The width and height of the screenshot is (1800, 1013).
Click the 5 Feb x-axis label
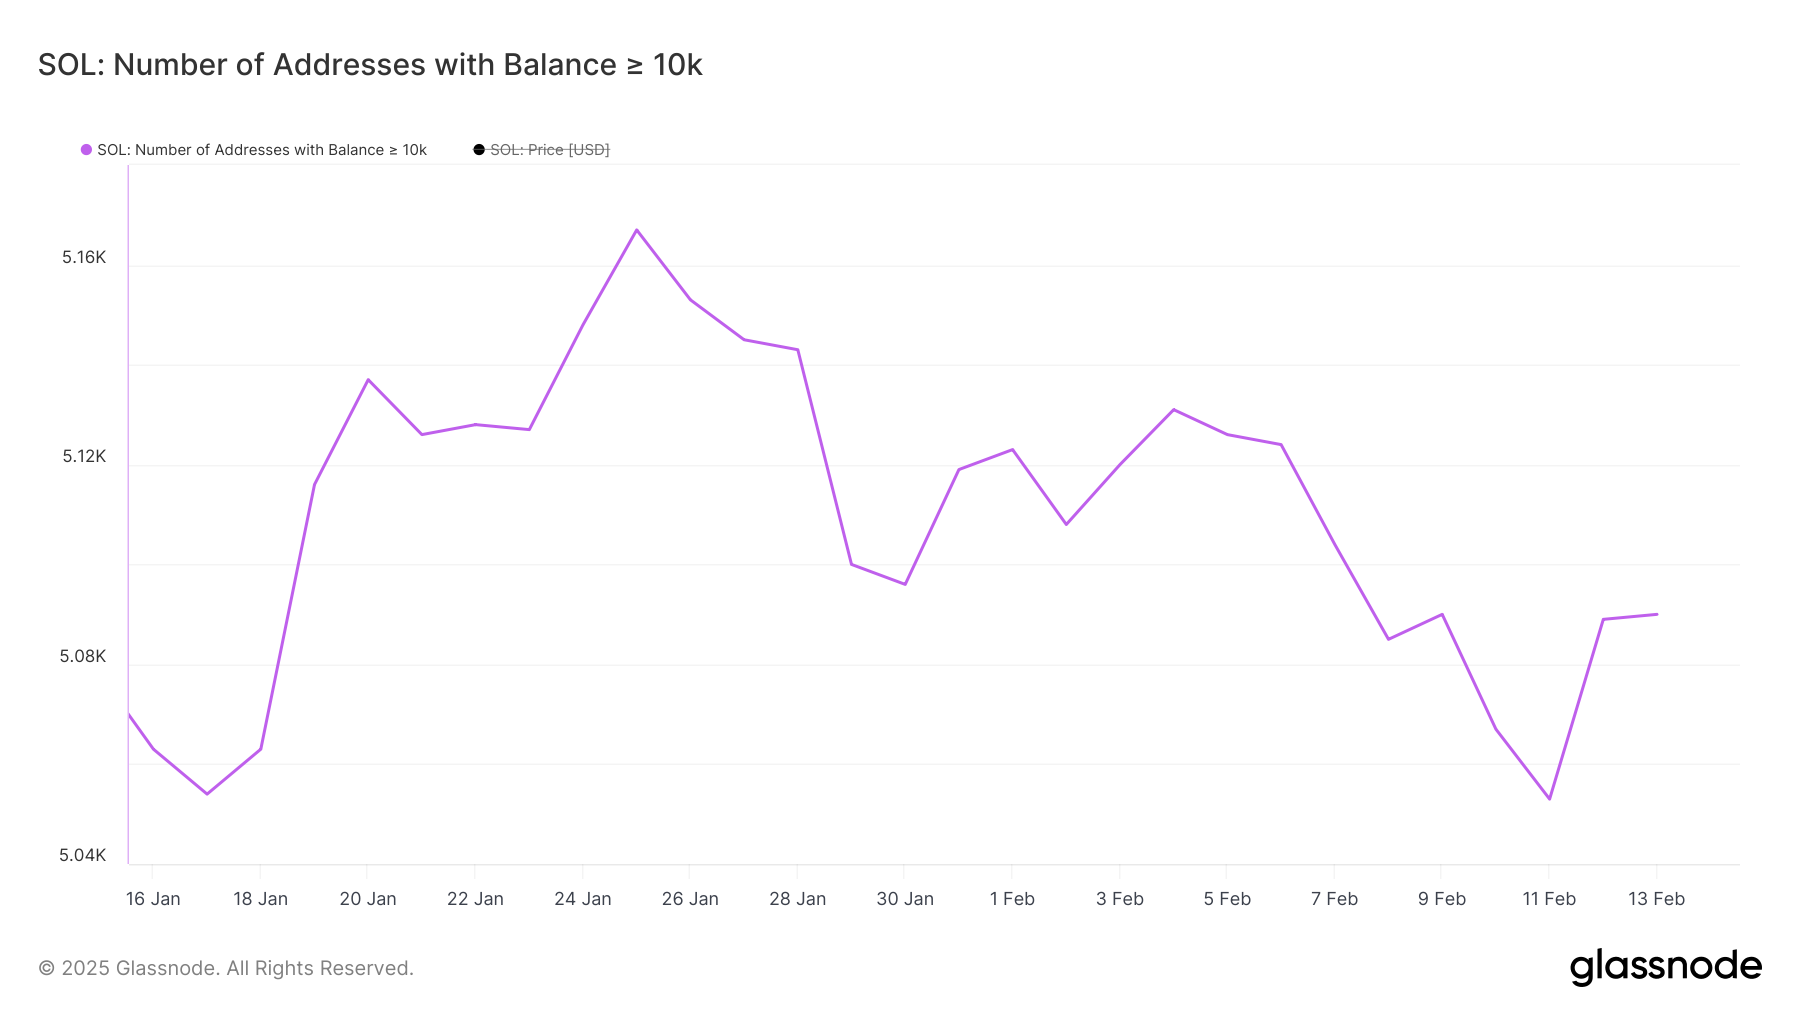tap(1227, 899)
